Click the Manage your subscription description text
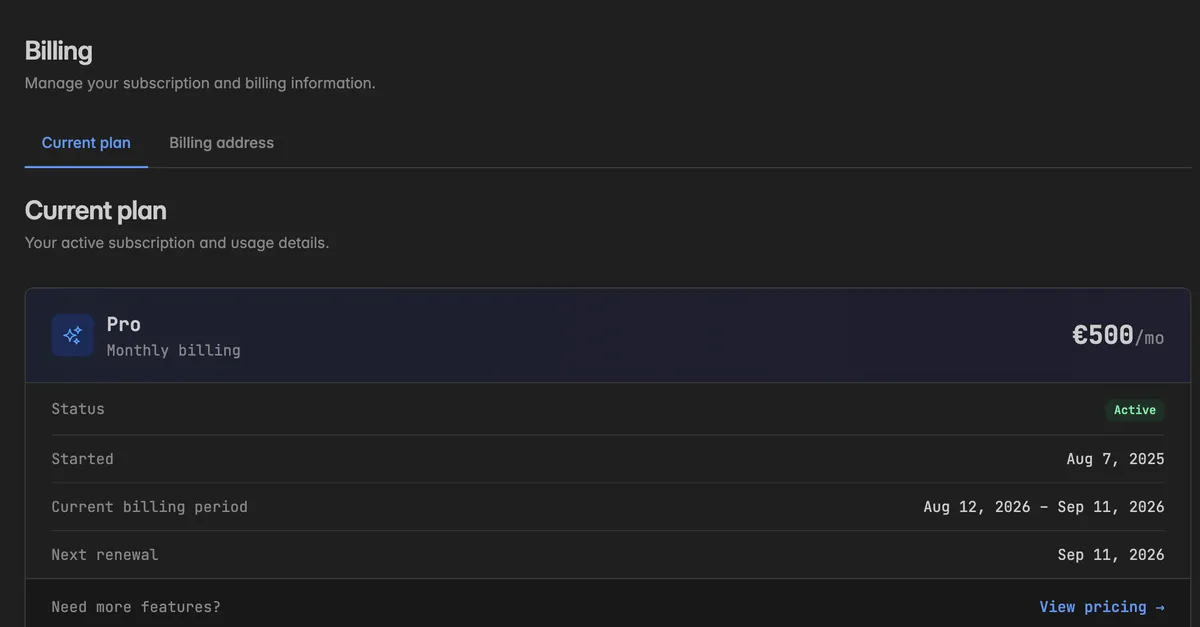Image resolution: width=1200 pixels, height=627 pixels. pos(200,83)
